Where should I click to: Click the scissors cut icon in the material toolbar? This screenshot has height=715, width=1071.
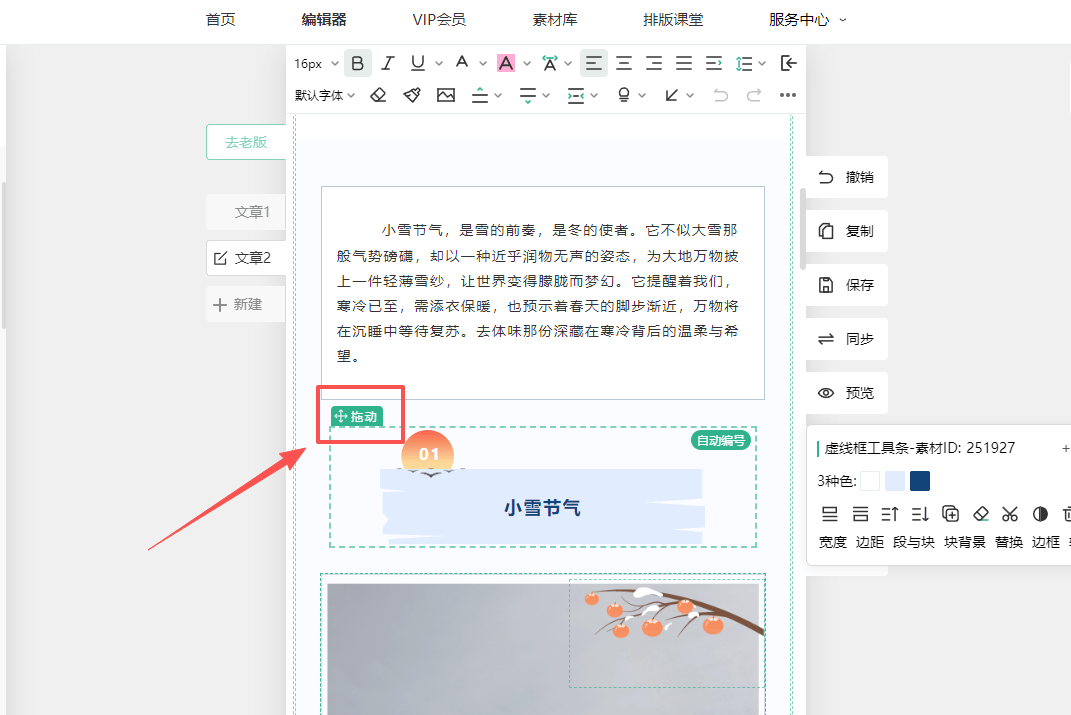tap(1010, 514)
